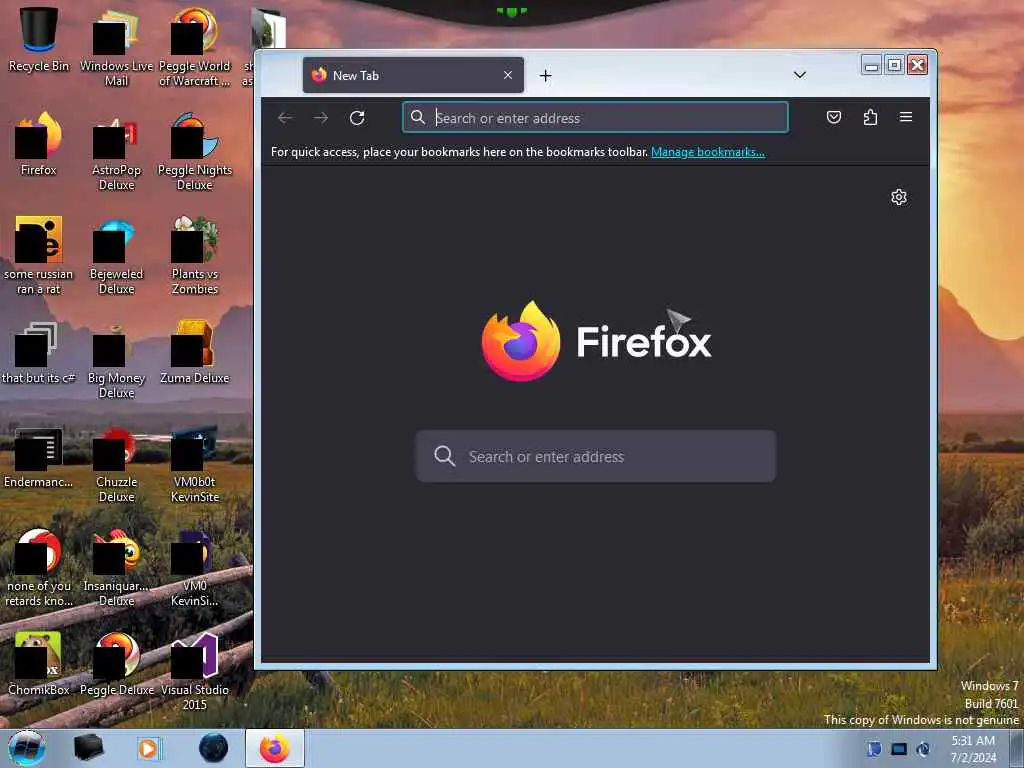Open Firefox hamburger application menu

click(x=906, y=118)
